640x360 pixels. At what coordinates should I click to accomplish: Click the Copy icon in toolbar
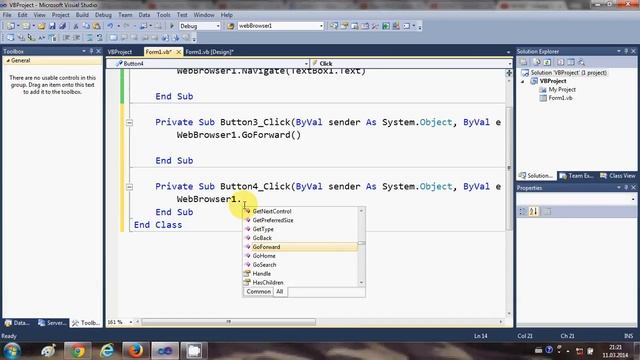tap(86, 26)
